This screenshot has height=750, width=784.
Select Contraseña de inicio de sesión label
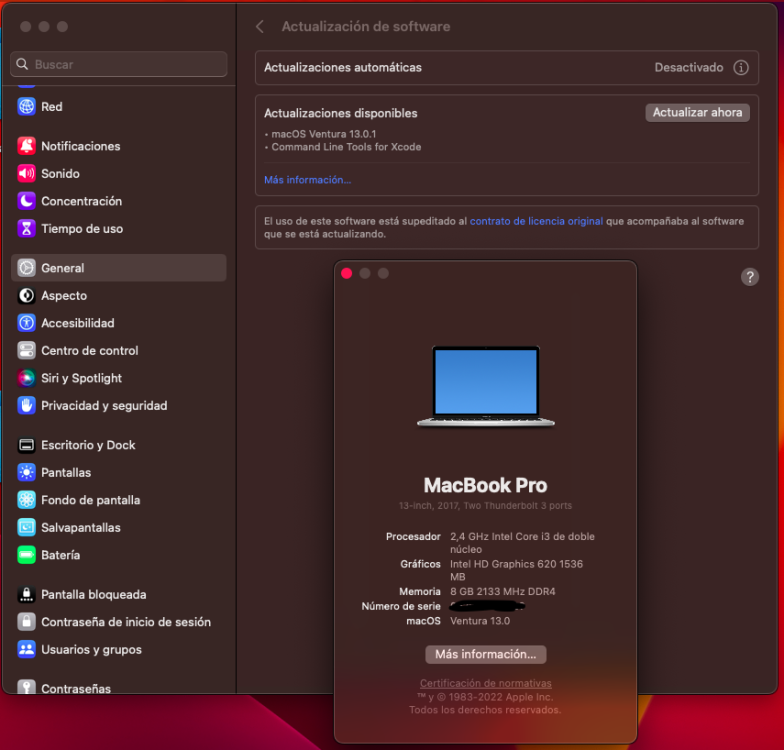[x=126, y=622]
